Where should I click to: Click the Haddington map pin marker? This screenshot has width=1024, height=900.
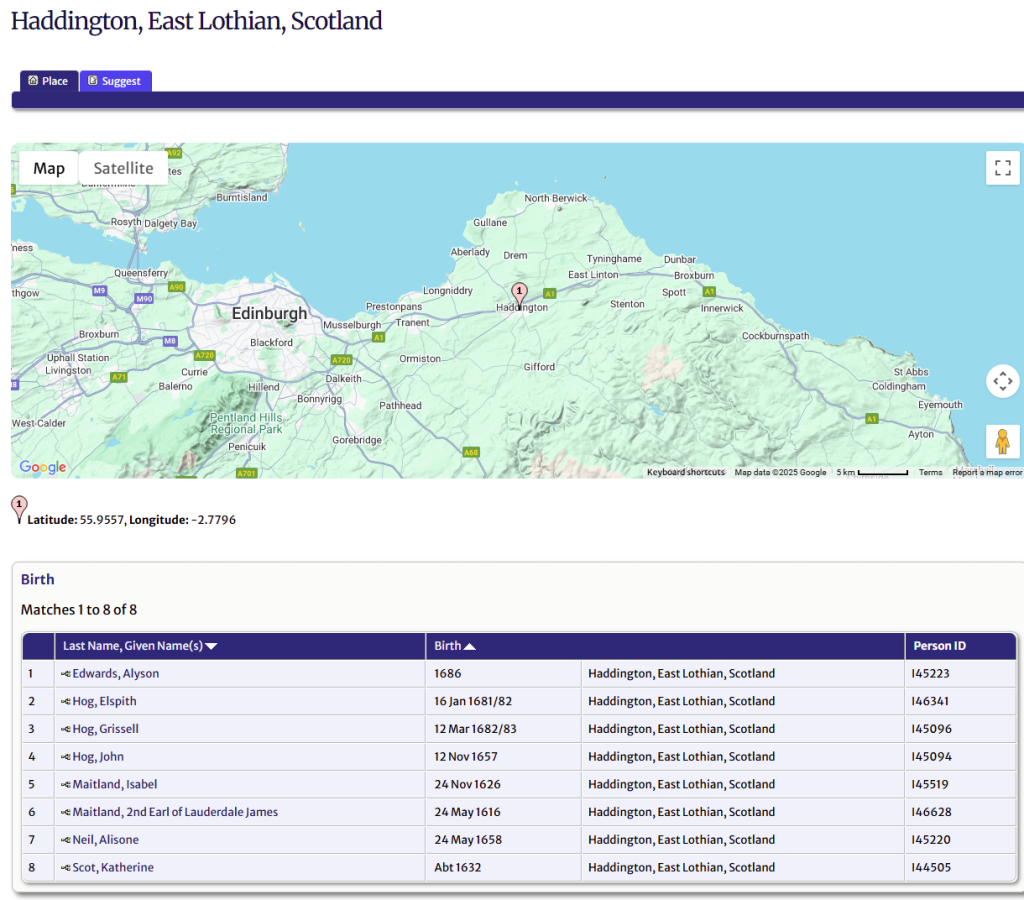pos(518,292)
